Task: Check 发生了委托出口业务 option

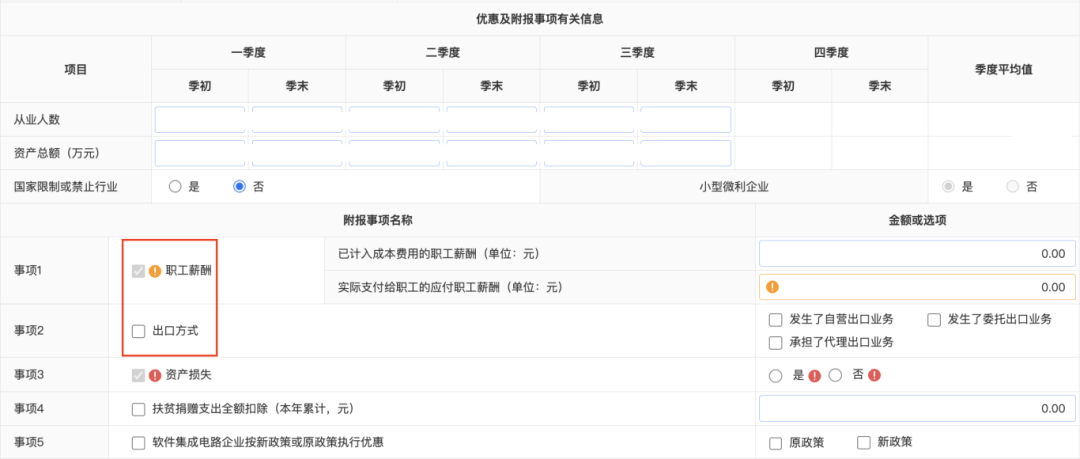Action: click(934, 320)
